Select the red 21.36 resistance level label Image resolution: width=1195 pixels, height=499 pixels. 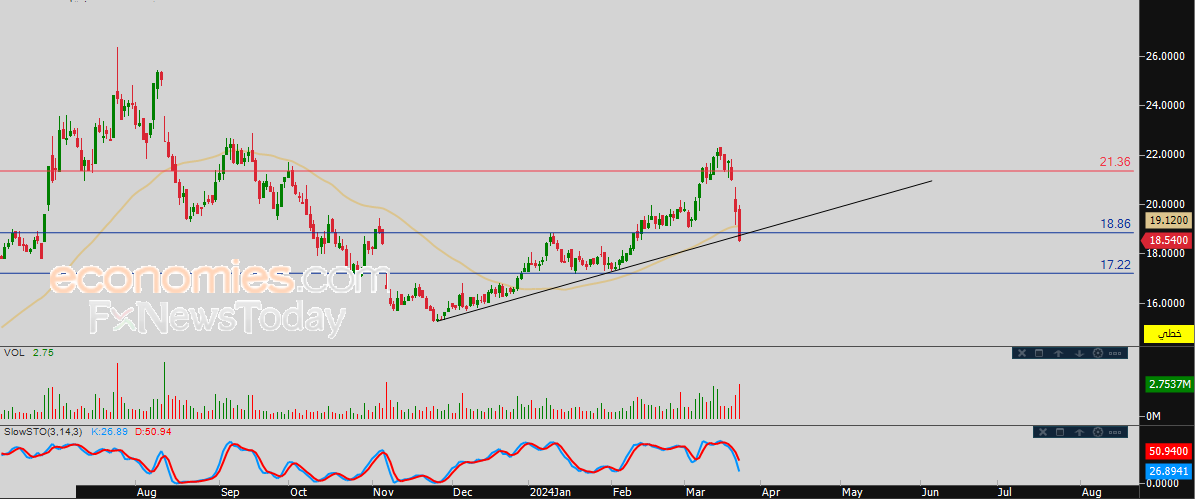[1115, 162]
